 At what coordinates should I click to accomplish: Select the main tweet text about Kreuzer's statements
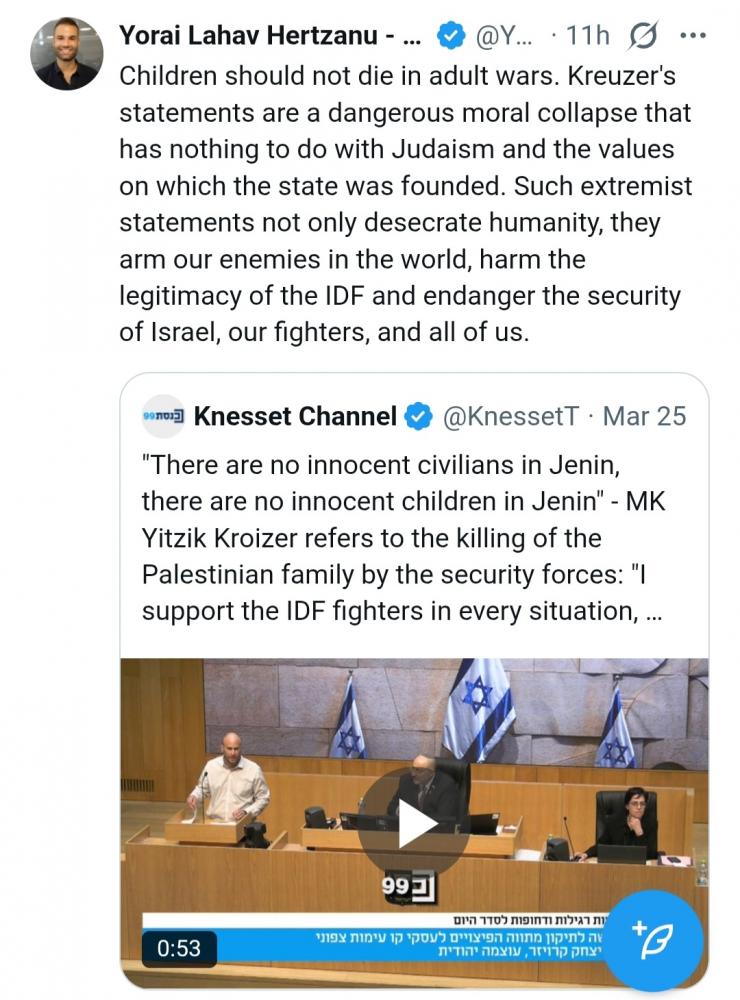pyautogui.click(x=405, y=203)
